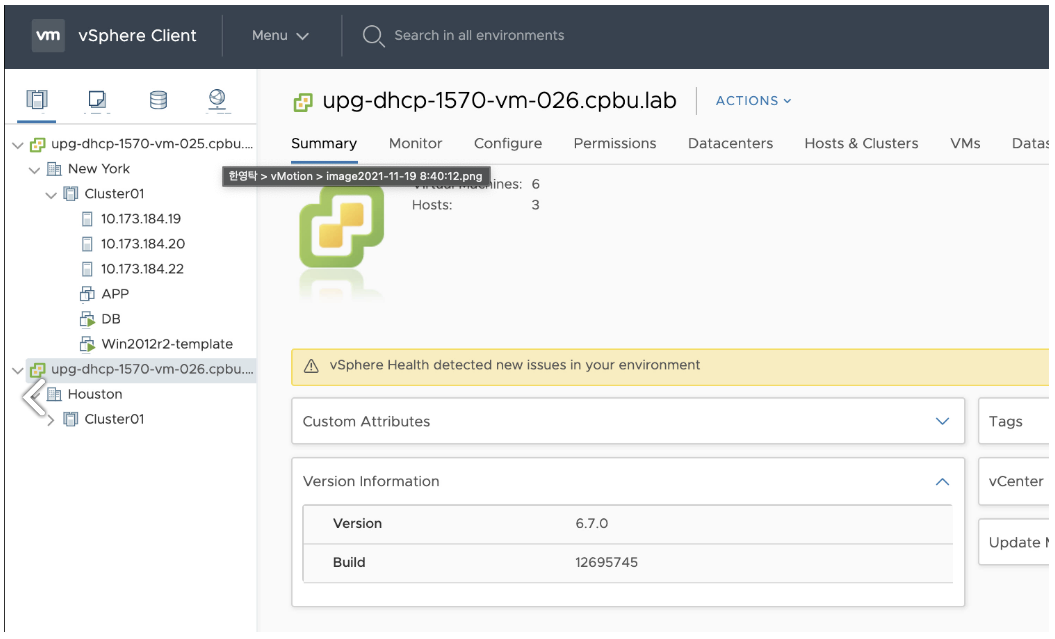Image resolution: width=1055 pixels, height=639 pixels.
Task: Collapse the New York datacenter node
Action: click(34, 170)
